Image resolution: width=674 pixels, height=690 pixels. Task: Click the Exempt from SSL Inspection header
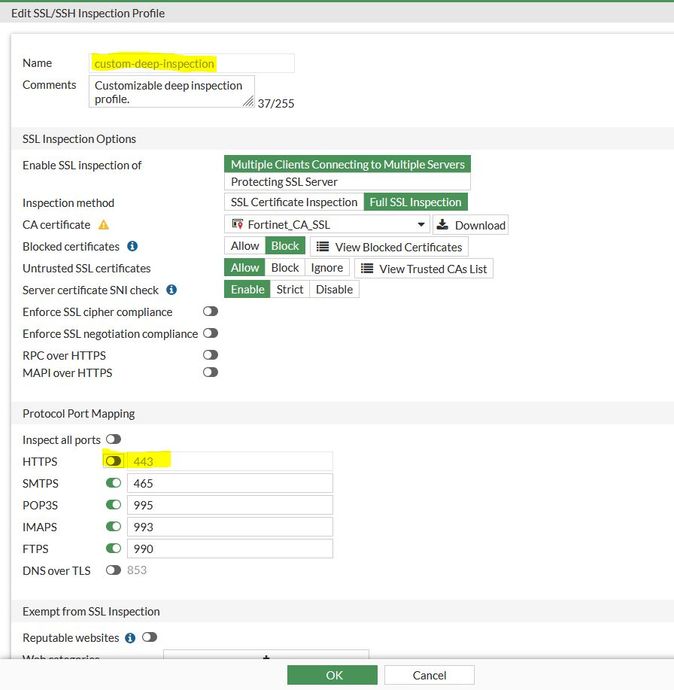coord(91,612)
